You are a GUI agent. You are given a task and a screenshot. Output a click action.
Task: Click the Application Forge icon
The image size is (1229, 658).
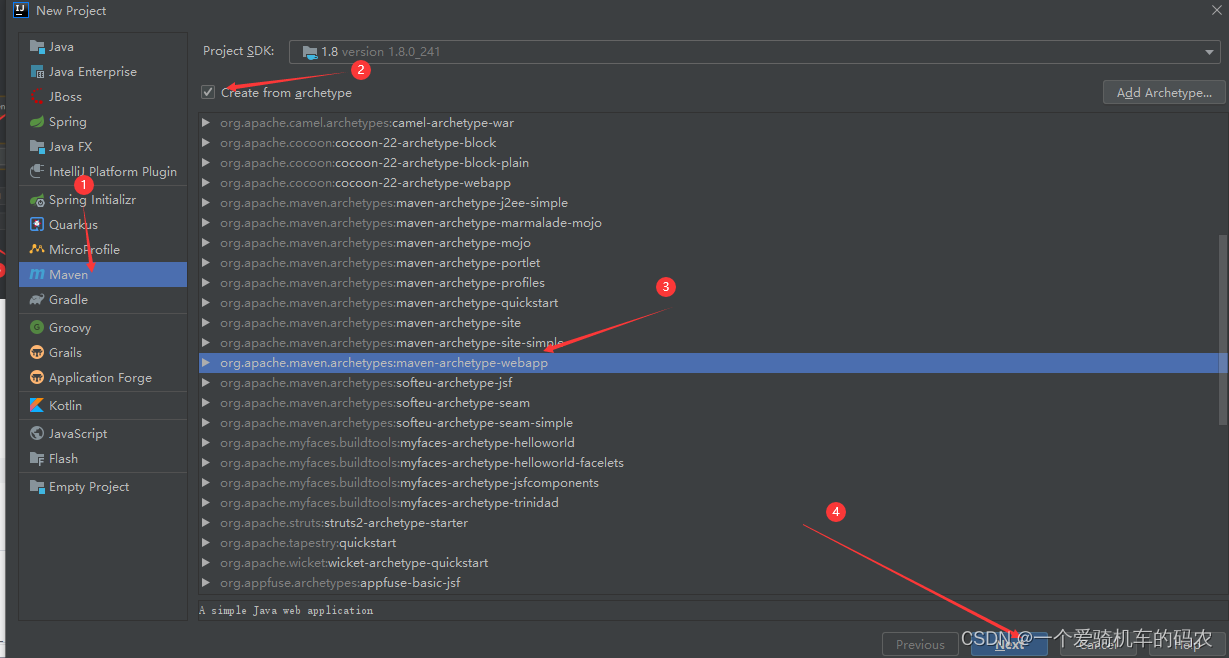coord(37,378)
